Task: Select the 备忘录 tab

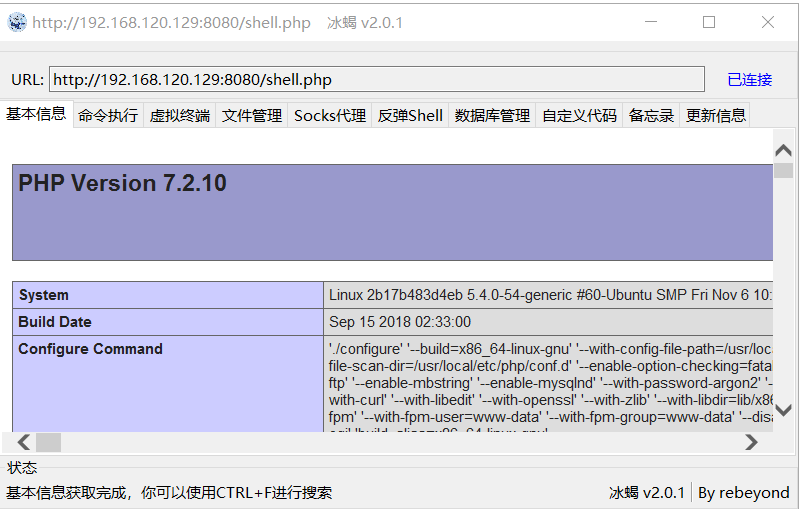Action: coord(651,115)
